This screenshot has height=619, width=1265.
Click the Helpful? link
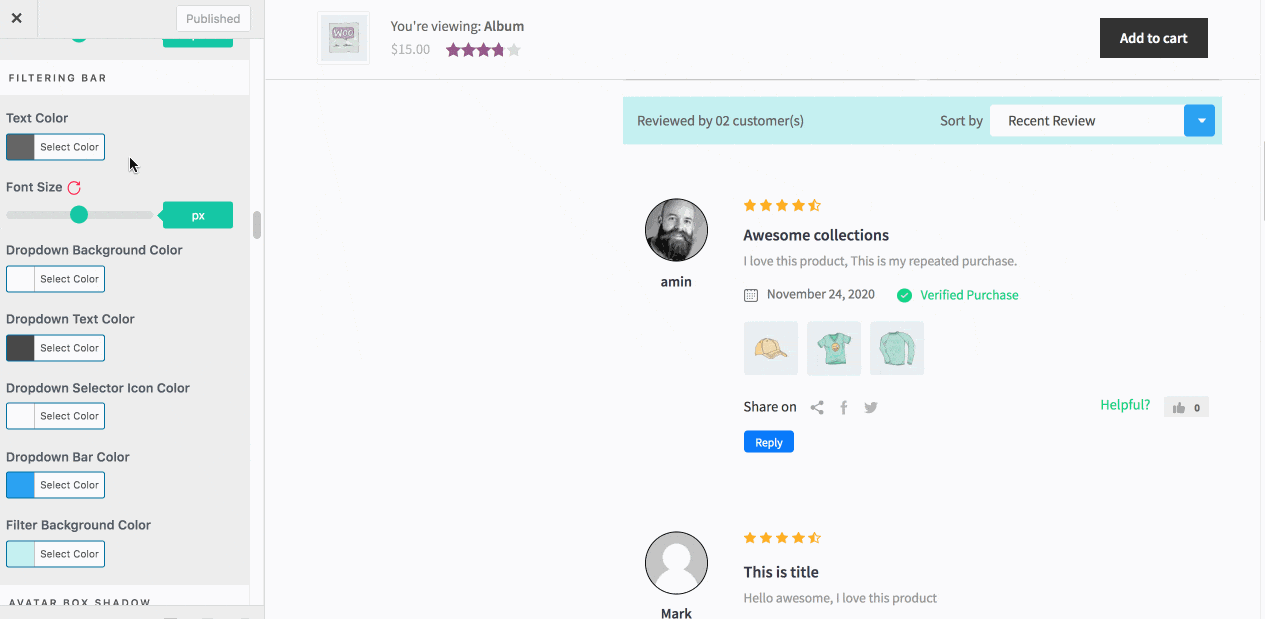tap(1125, 405)
